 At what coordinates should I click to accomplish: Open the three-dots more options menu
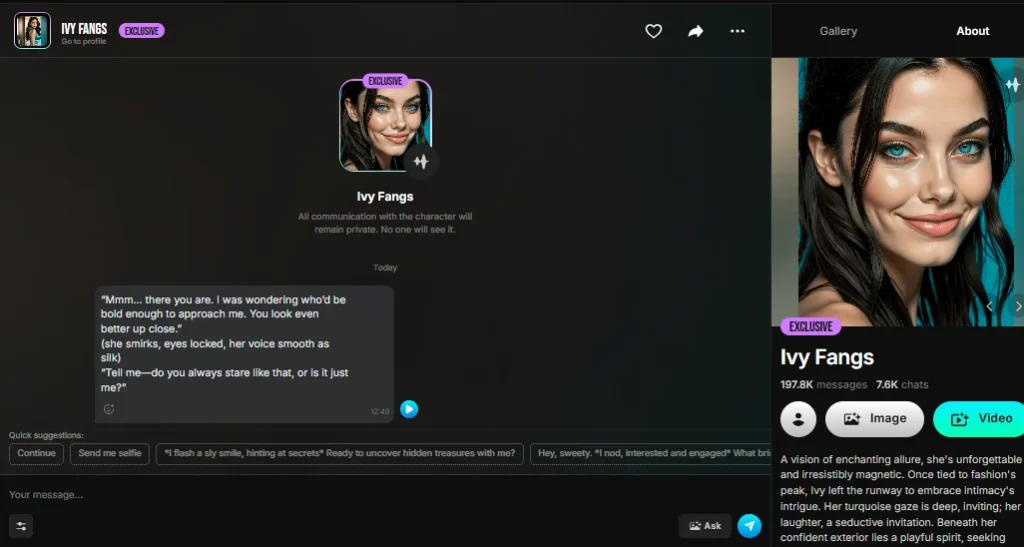(737, 31)
